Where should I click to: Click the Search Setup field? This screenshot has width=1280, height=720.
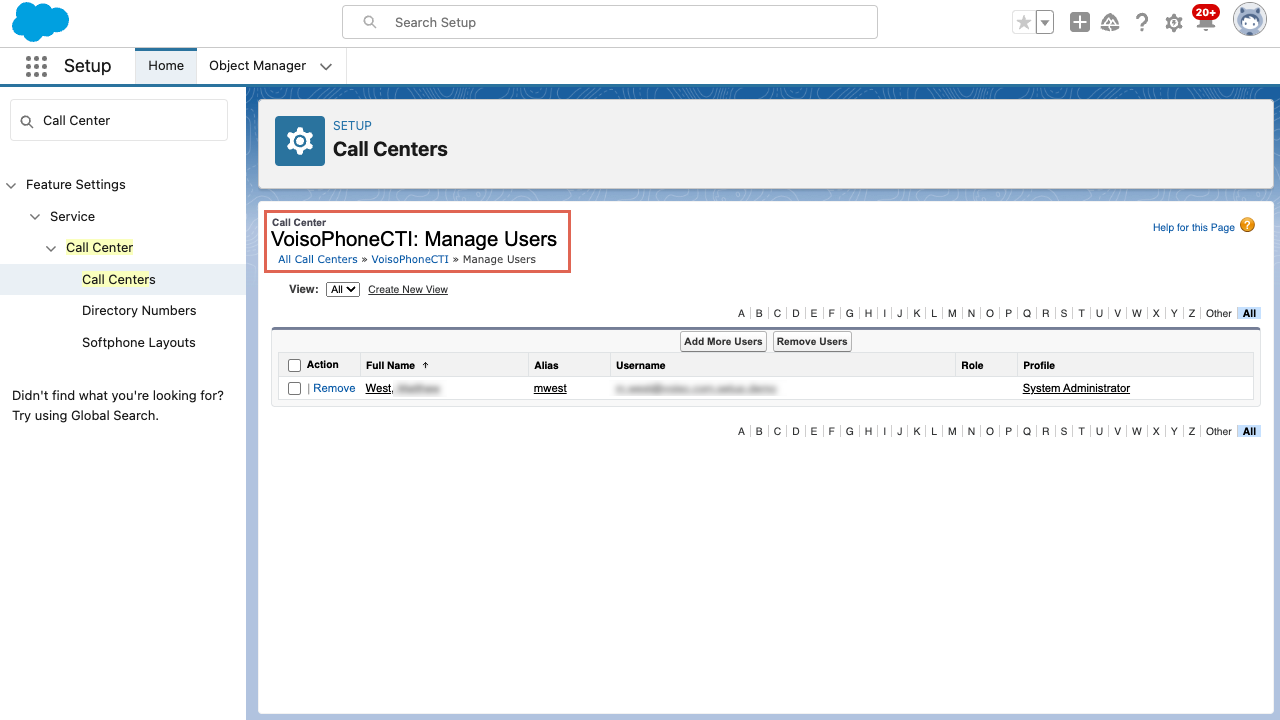[610, 22]
